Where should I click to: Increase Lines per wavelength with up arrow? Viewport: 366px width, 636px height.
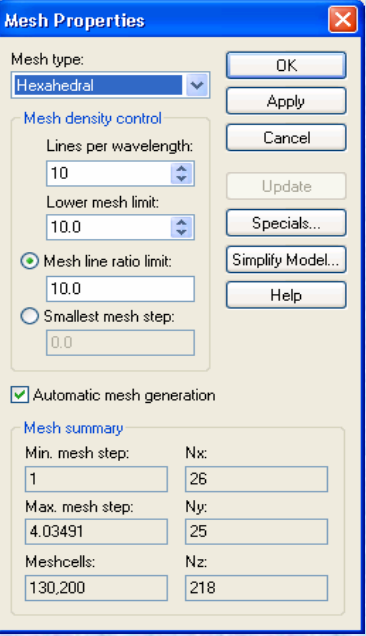coord(181,169)
